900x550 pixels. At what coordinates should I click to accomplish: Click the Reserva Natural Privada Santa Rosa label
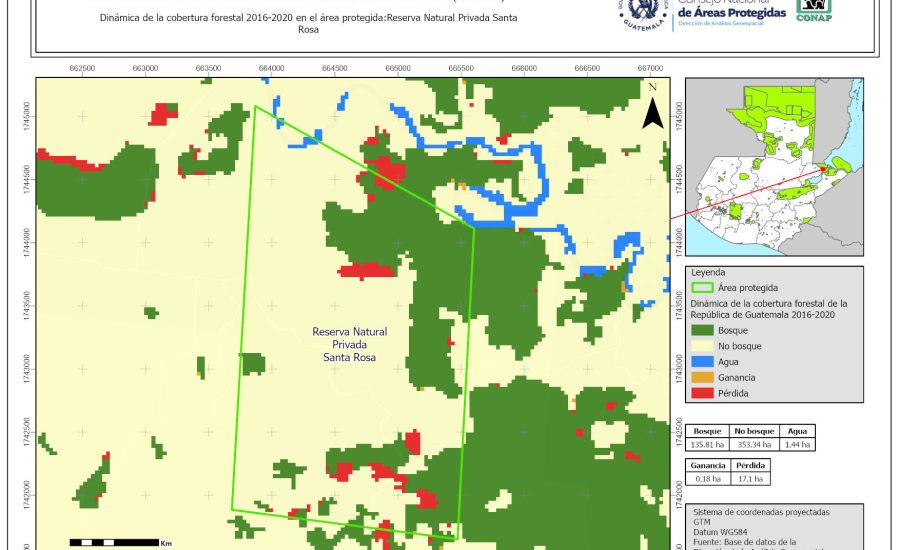point(350,343)
